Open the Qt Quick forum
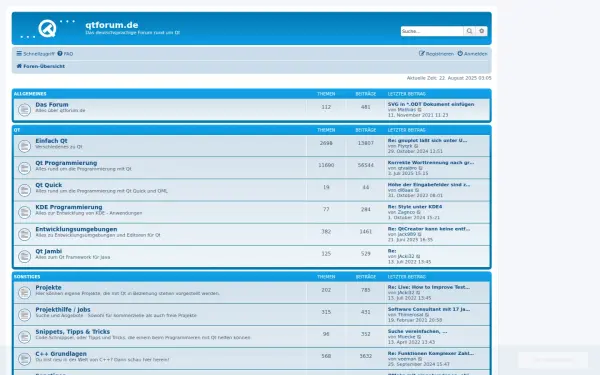Screen dimensions: 600x375 49,185
